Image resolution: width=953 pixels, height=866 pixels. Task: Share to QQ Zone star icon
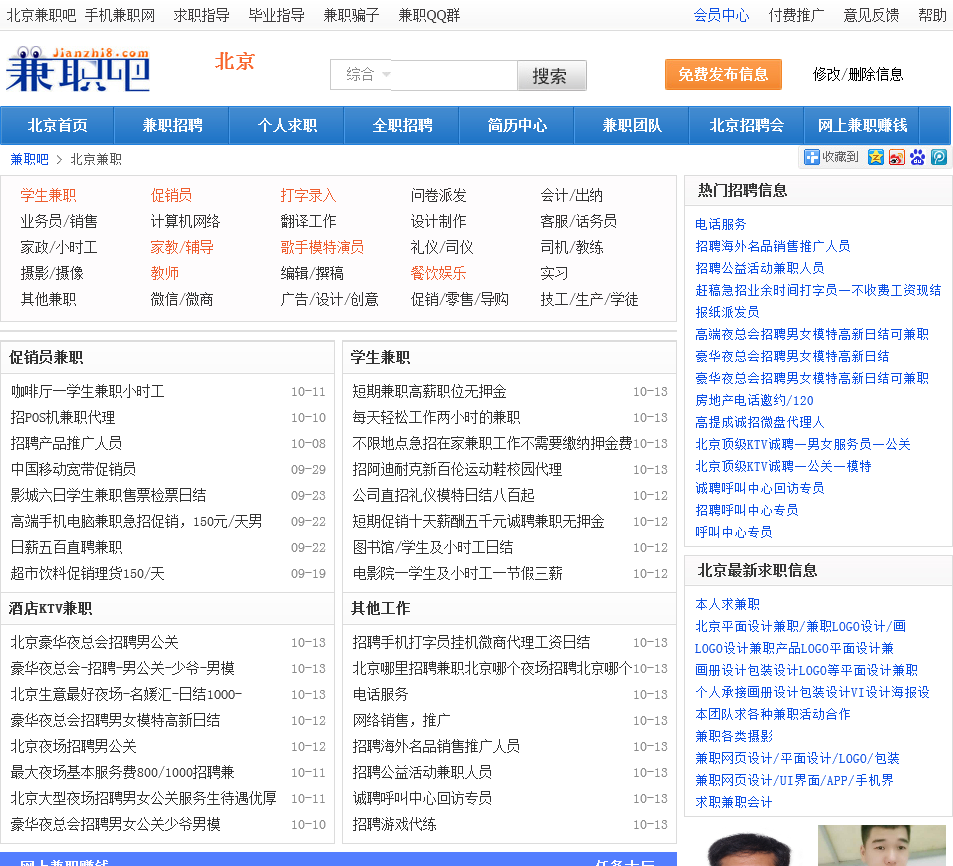(876, 157)
